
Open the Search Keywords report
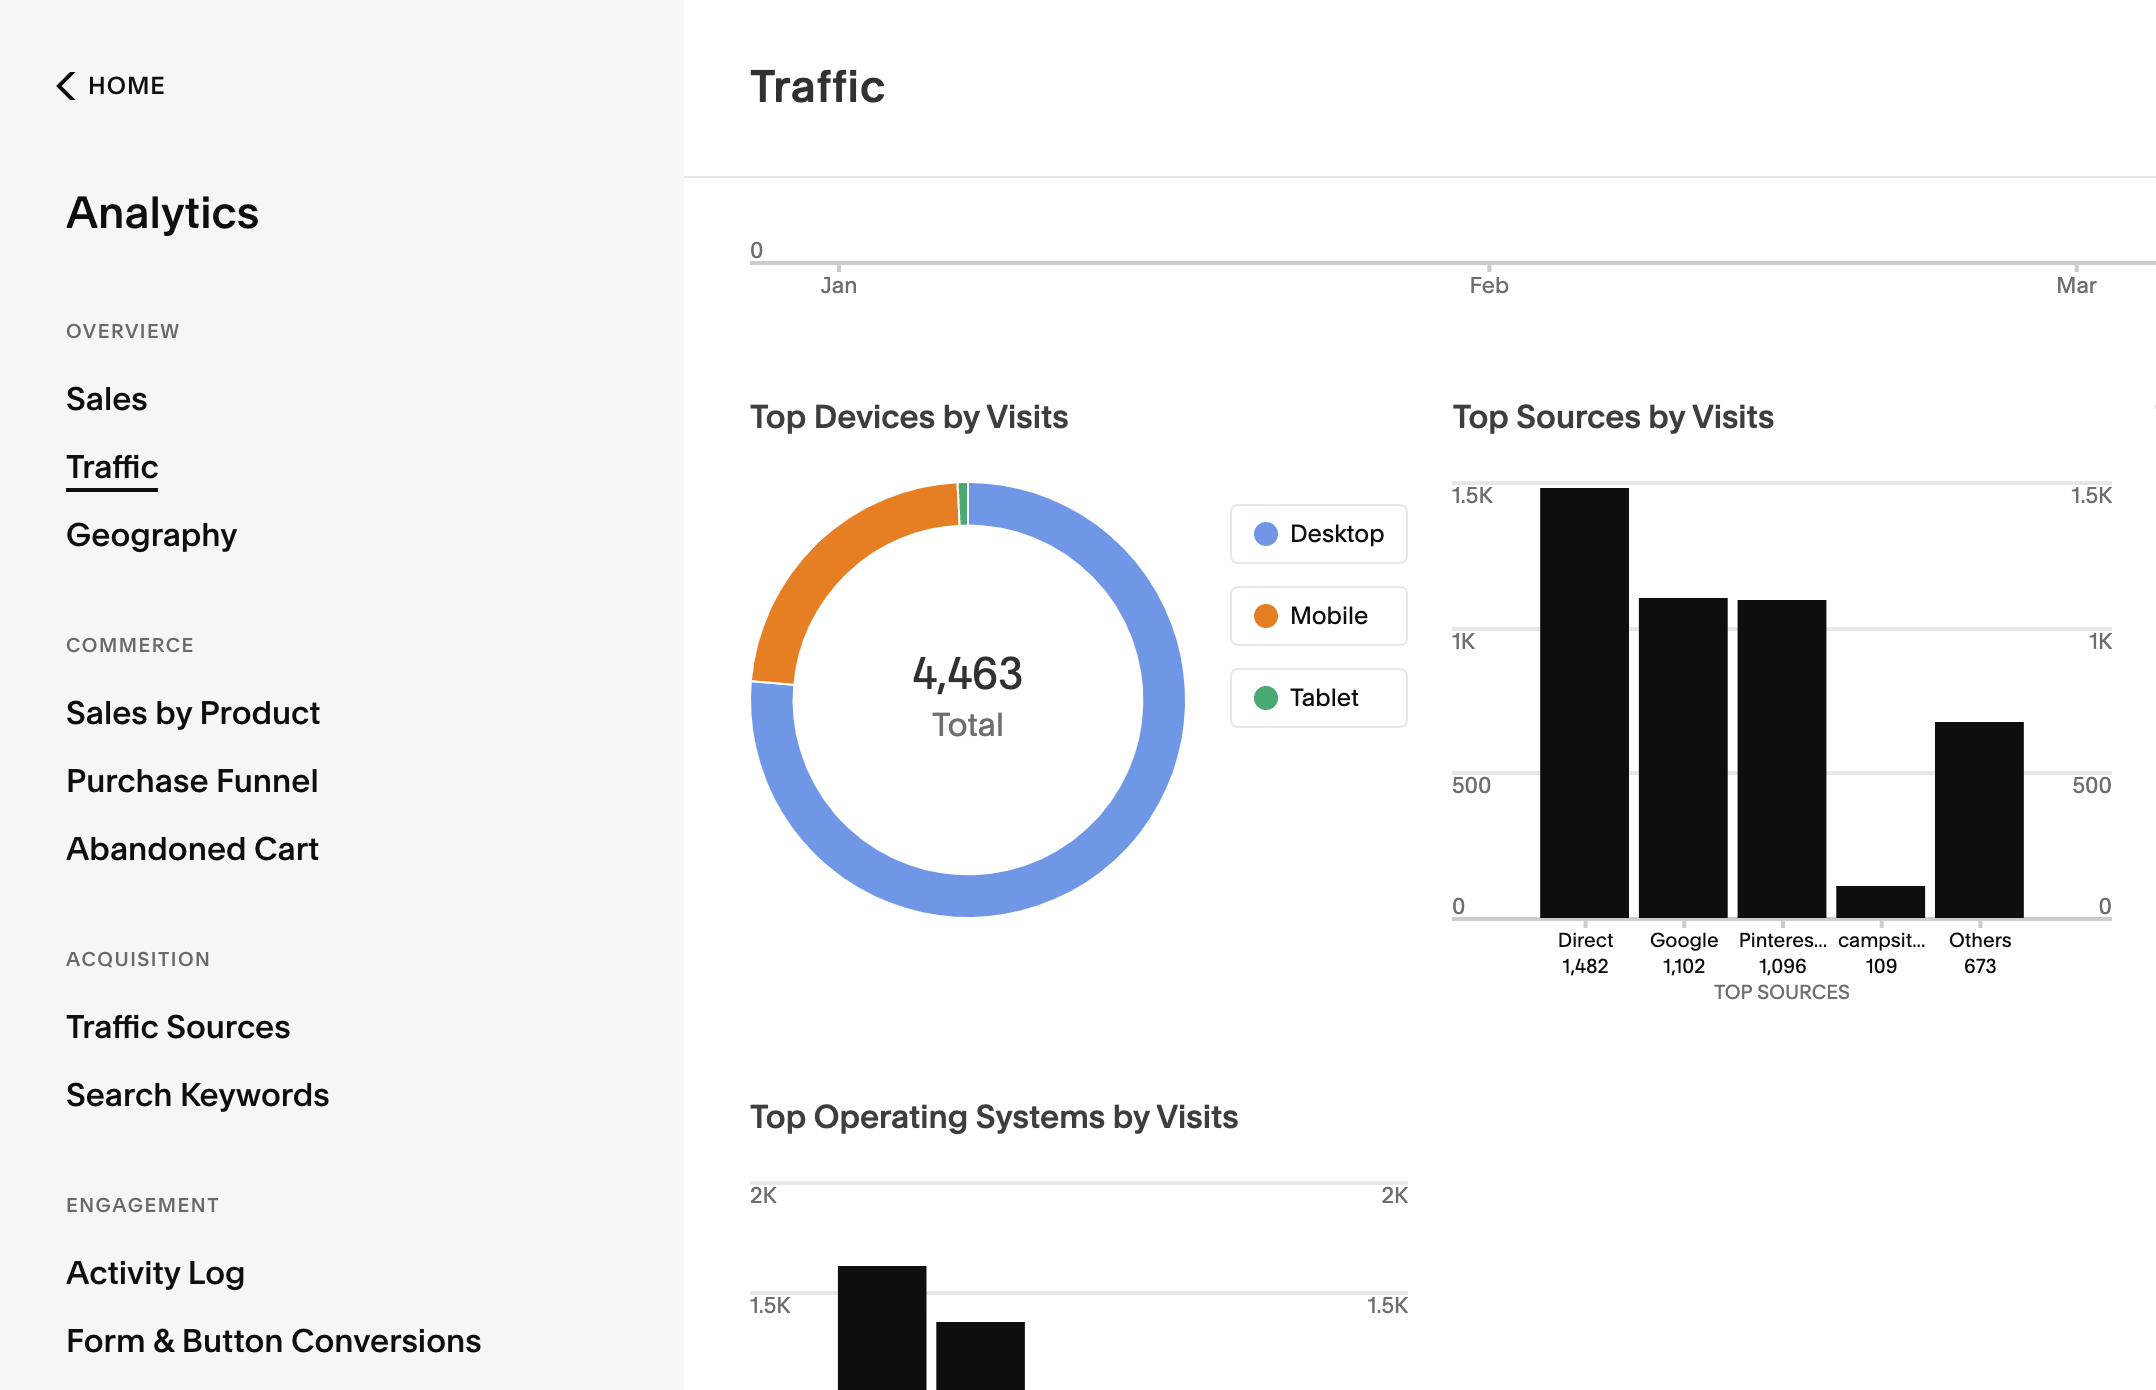pyautogui.click(x=197, y=1094)
